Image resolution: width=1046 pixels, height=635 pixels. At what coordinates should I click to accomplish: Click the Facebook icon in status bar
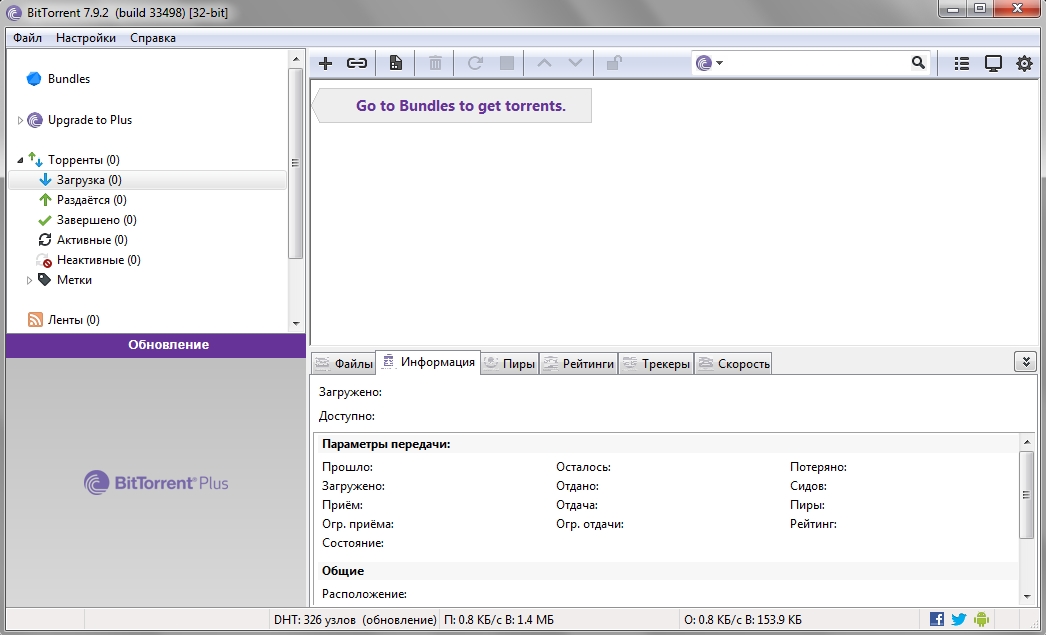pyautogui.click(x=937, y=619)
